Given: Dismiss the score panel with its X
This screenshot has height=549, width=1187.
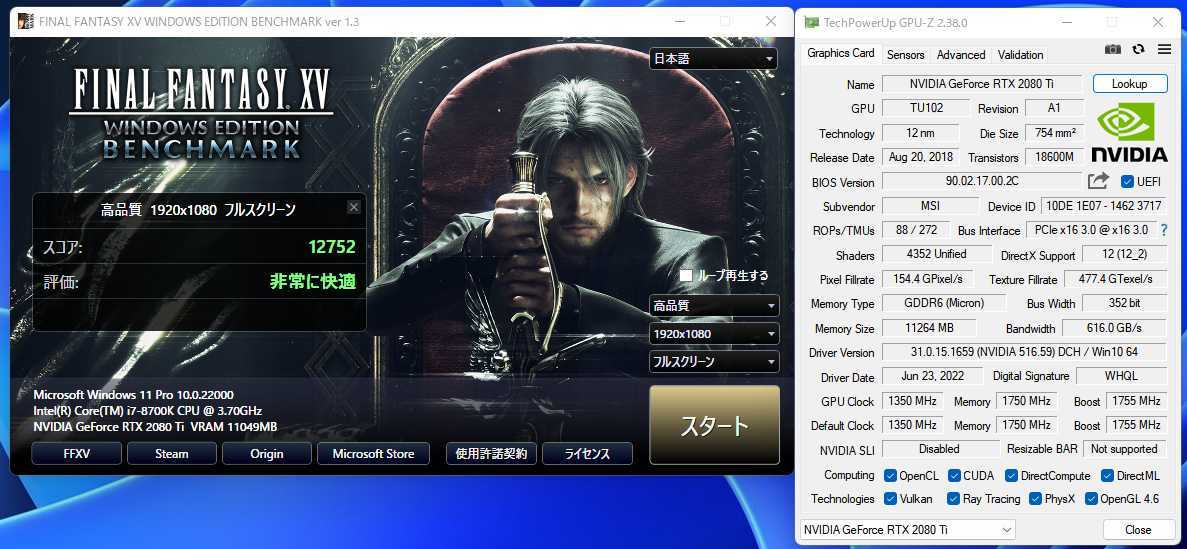Looking at the screenshot, I should (354, 207).
